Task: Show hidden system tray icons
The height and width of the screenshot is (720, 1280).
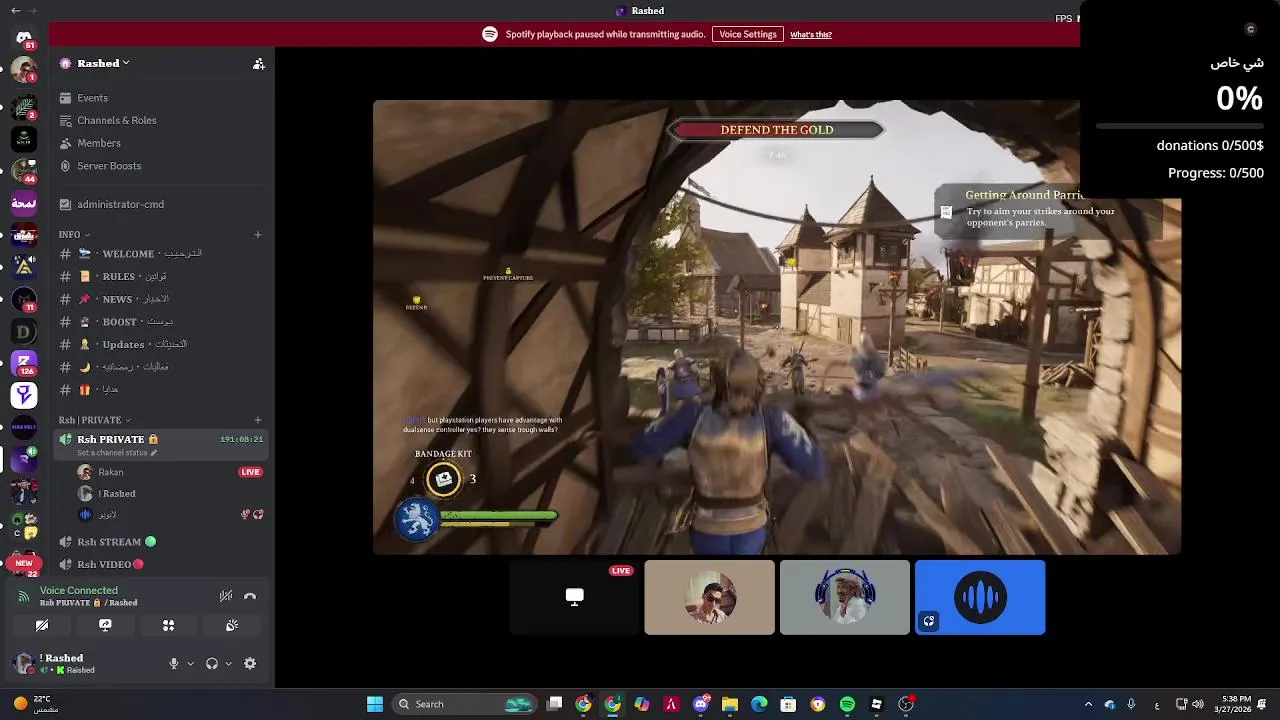Action: click(x=1088, y=704)
